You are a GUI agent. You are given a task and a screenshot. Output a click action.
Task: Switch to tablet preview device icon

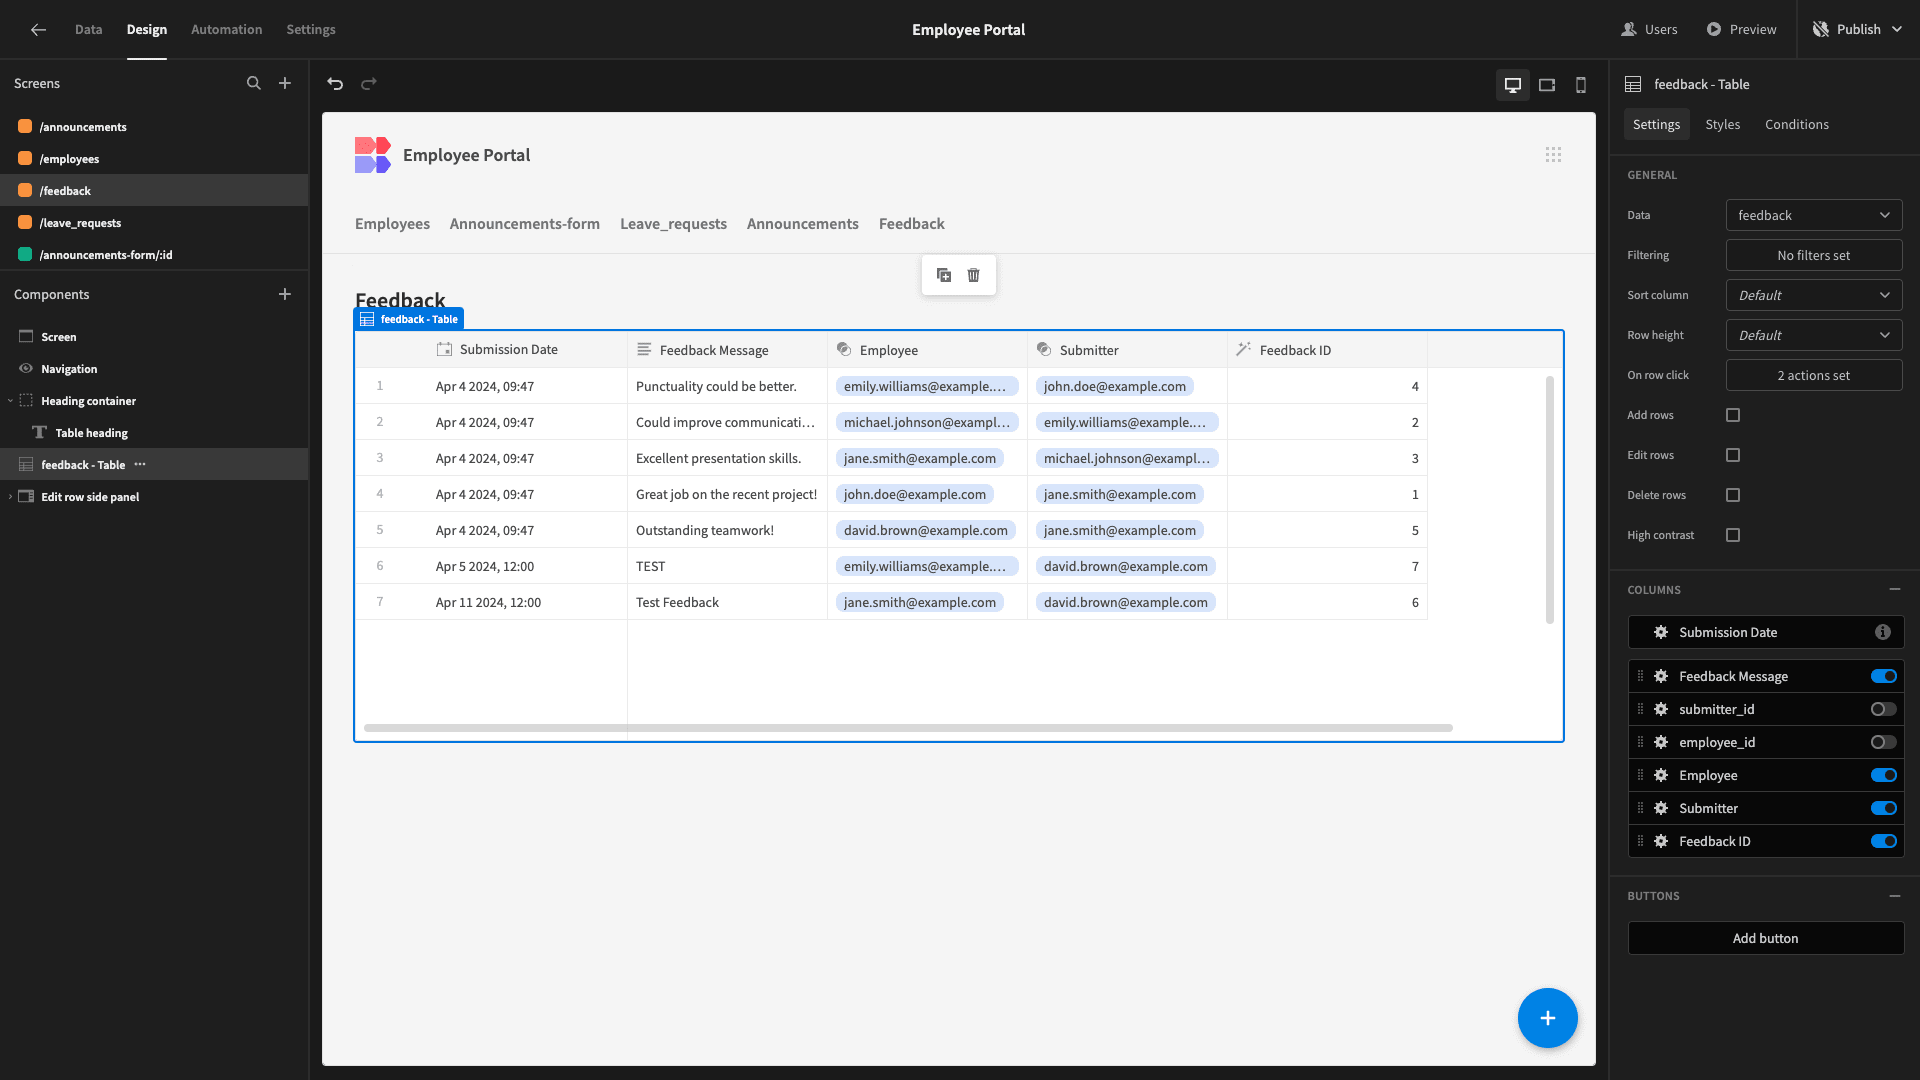[x=1547, y=85]
